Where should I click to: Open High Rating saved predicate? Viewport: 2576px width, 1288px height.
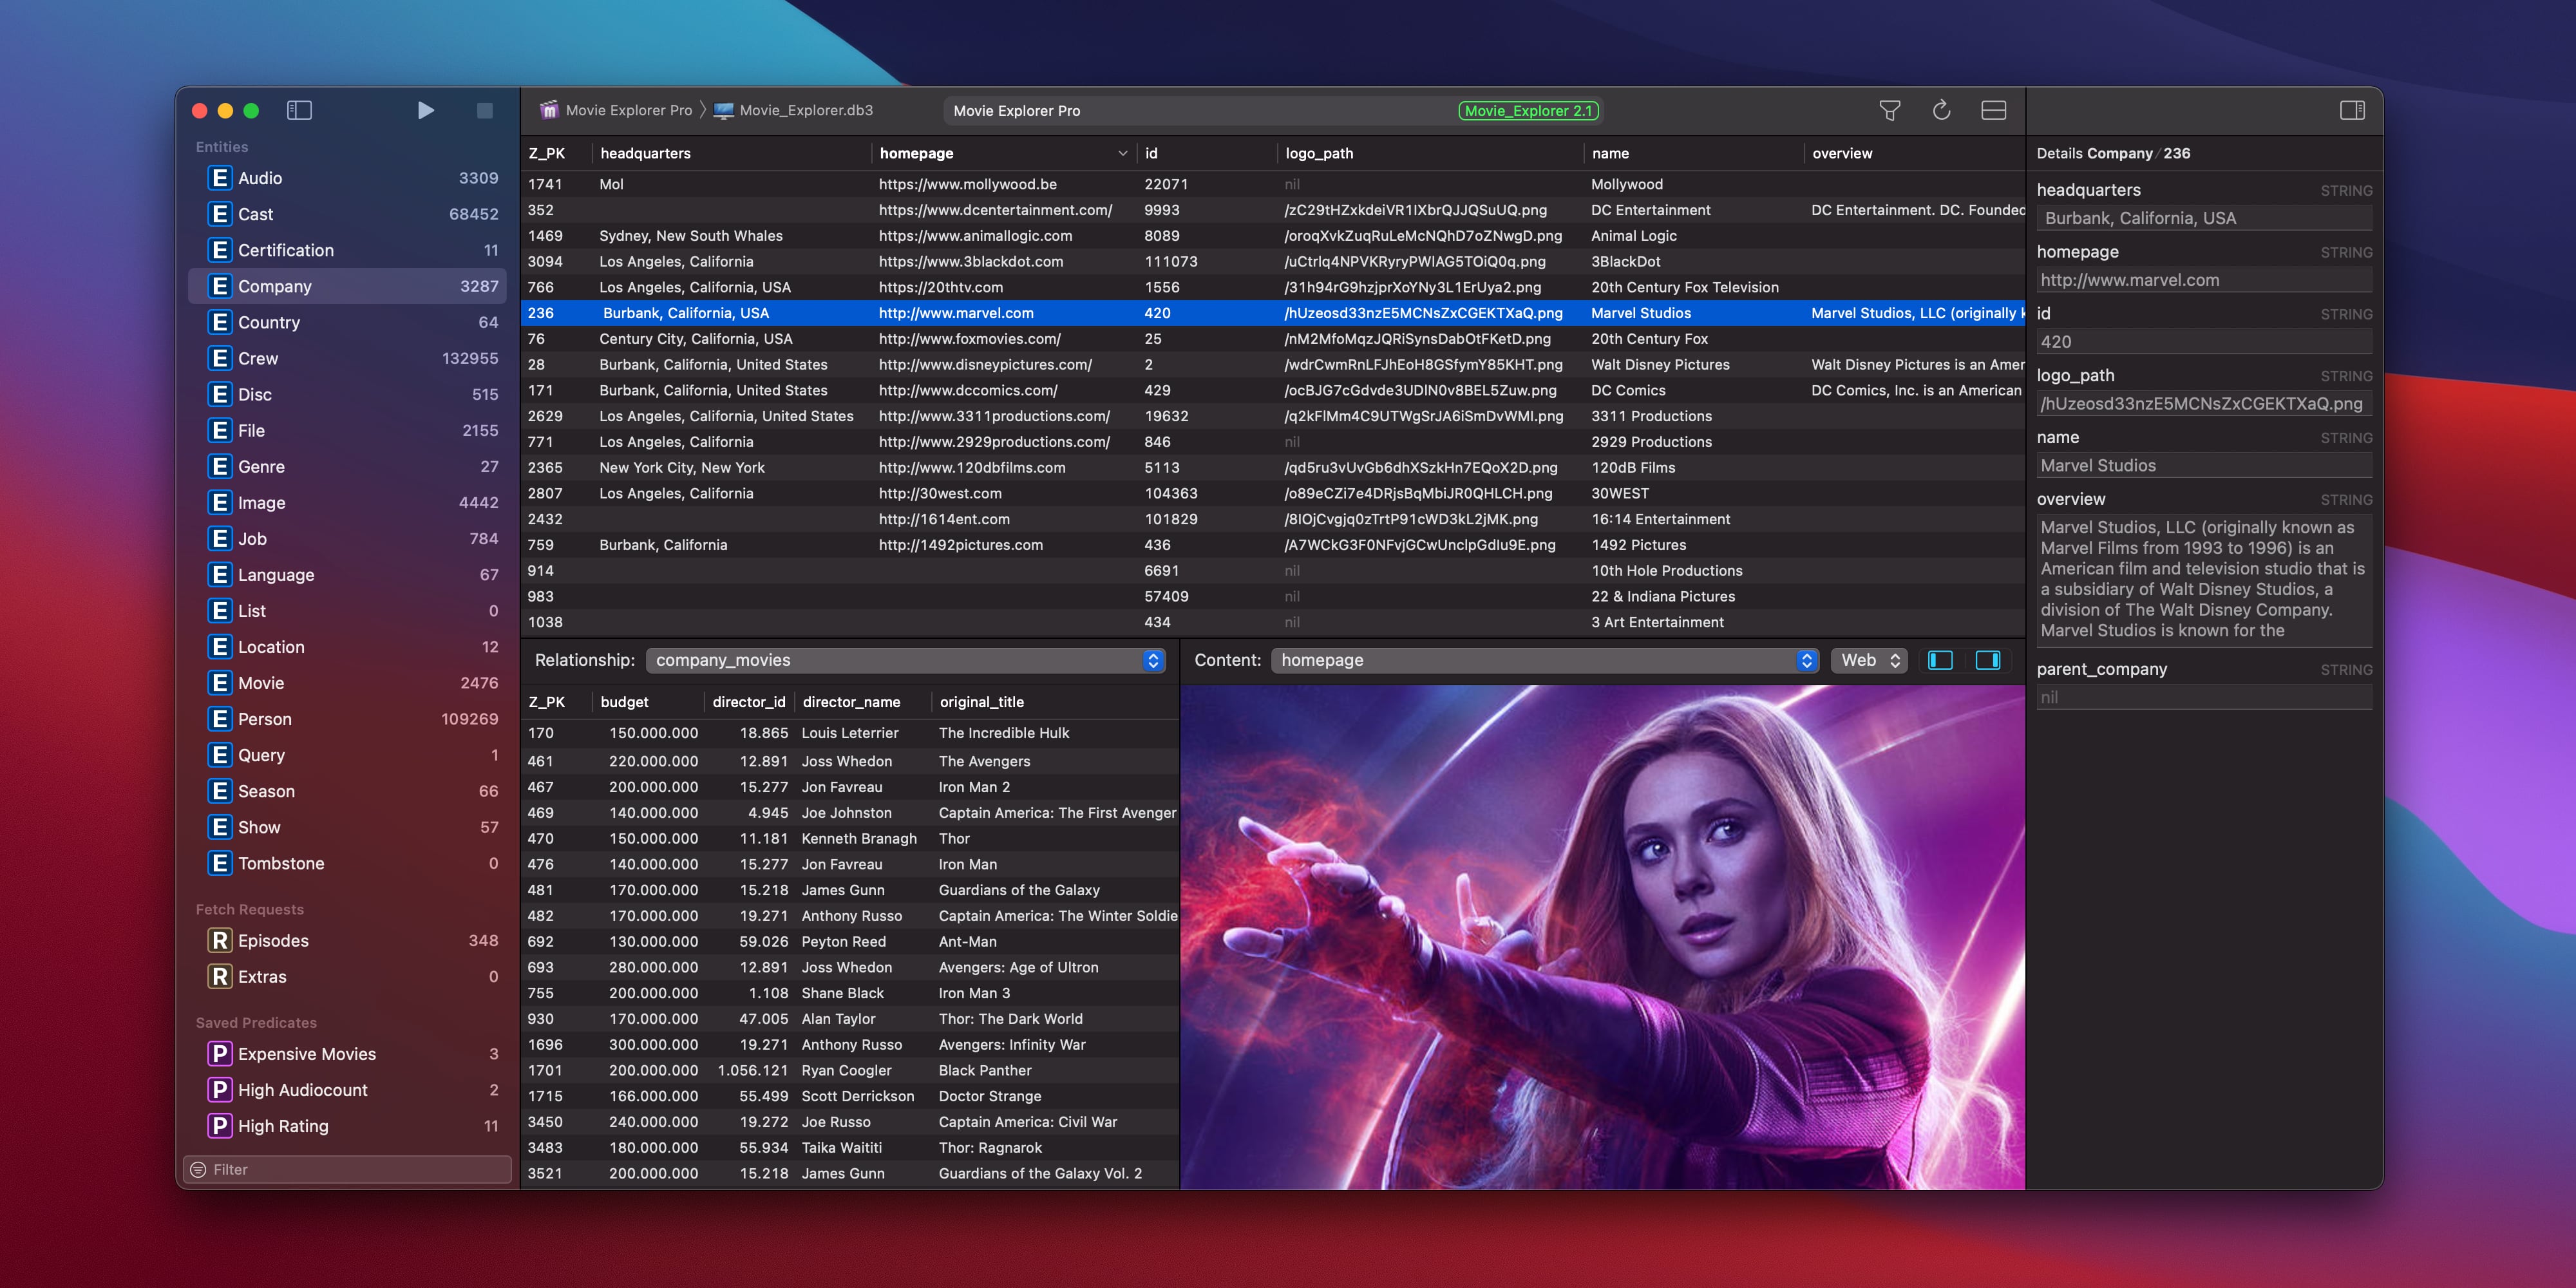point(347,1126)
